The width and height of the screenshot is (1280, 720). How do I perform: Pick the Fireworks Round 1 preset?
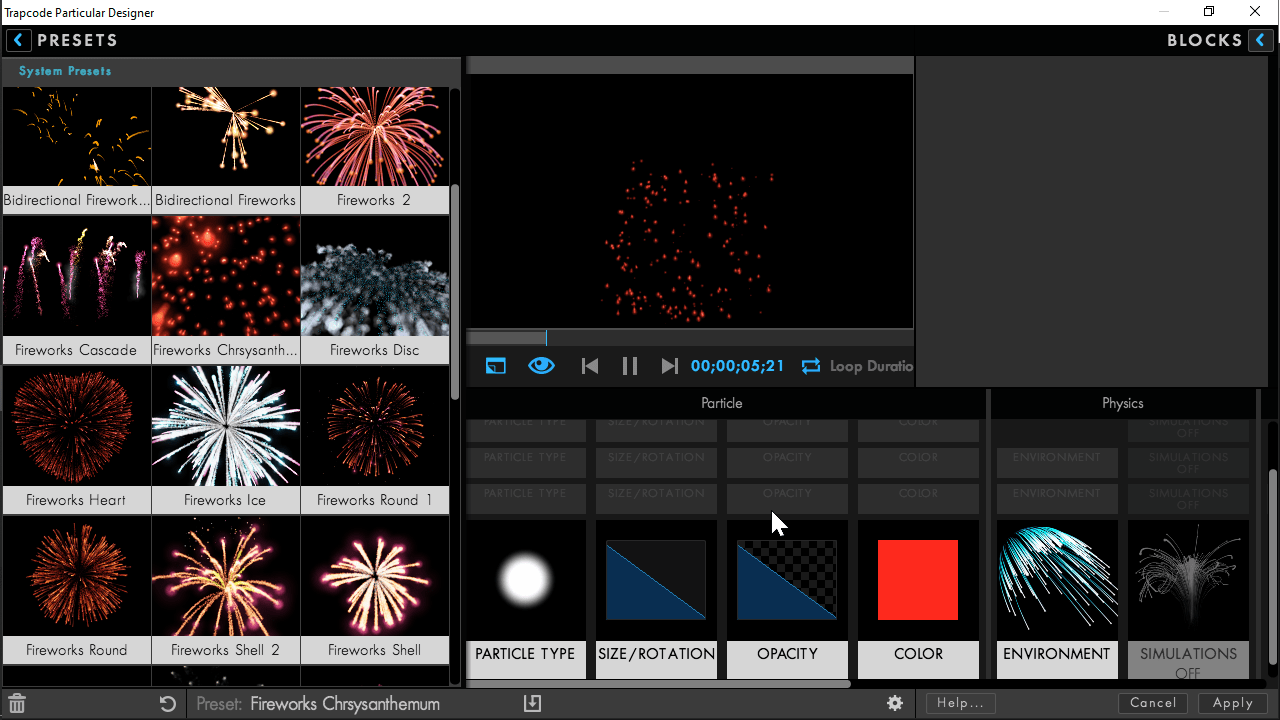coord(375,439)
